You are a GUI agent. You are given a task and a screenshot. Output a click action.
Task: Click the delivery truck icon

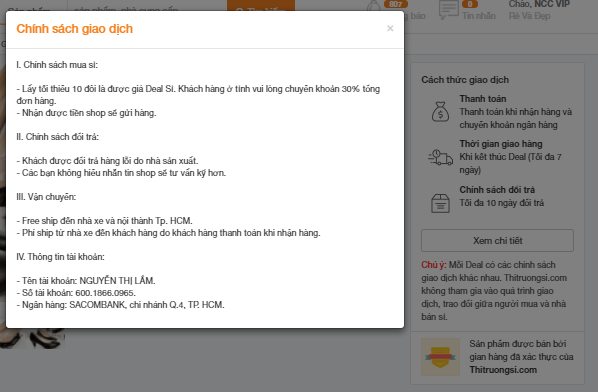440,157
